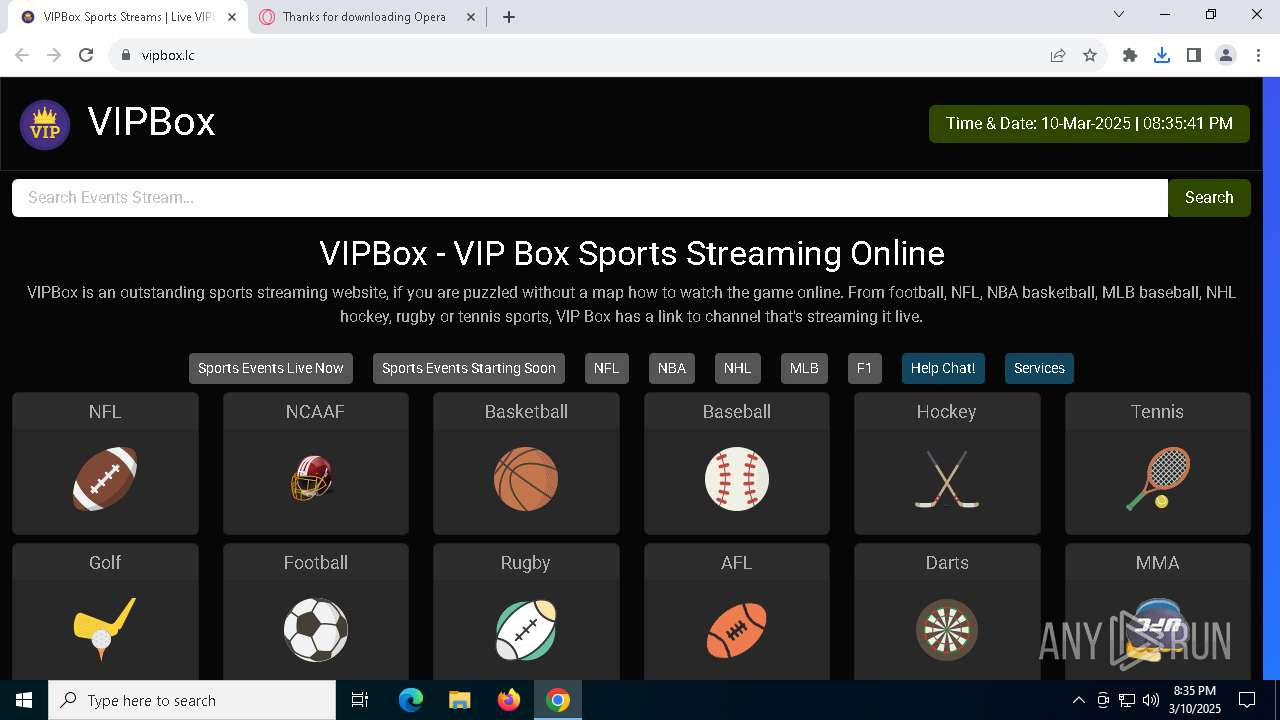This screenshot has height=720, width=1280.
Task: Open the MLB quick link button
Action: 804,368
